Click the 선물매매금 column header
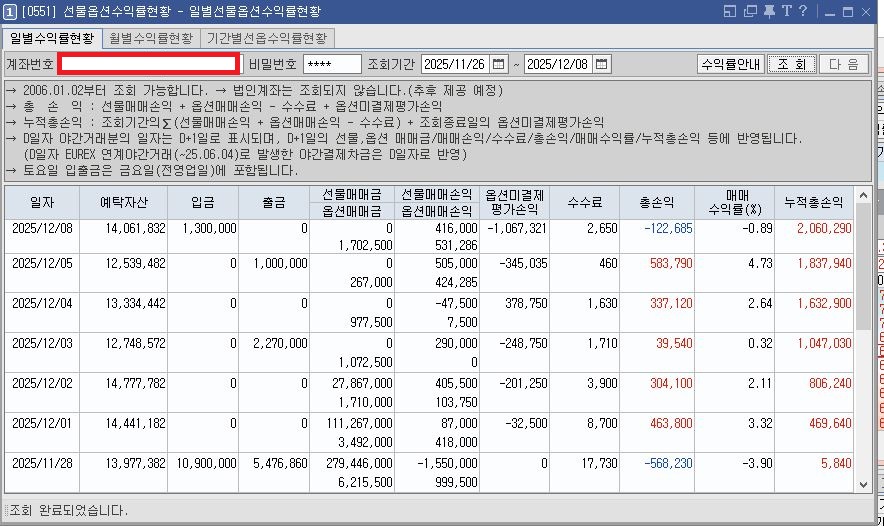The width and height of the screenshot is (884, 526). 352,195
